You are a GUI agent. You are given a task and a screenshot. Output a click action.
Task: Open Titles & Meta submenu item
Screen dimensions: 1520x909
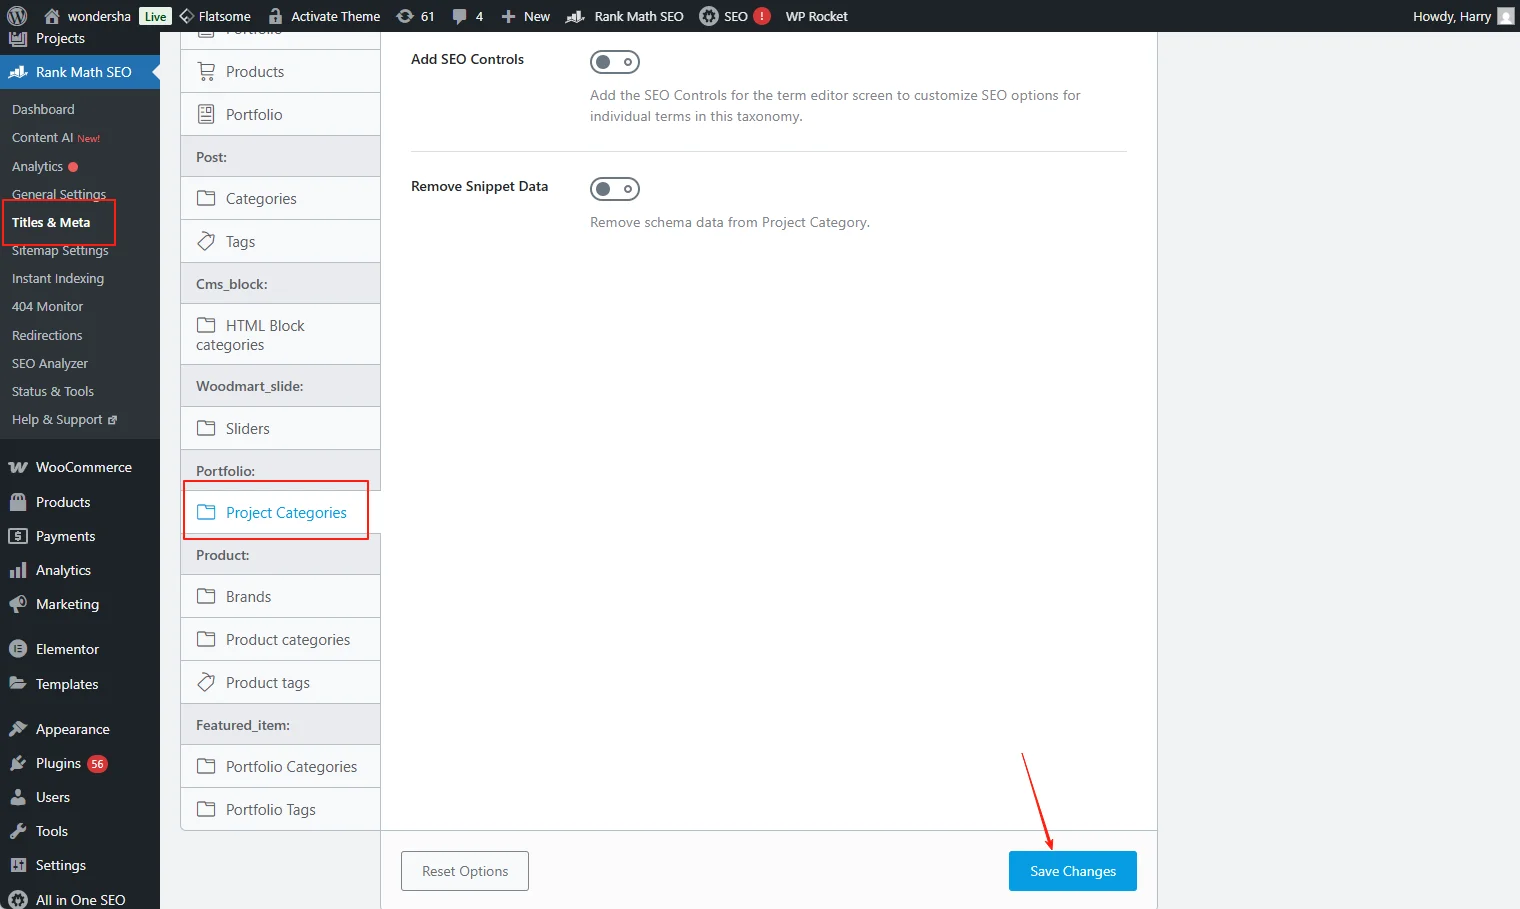51,222
